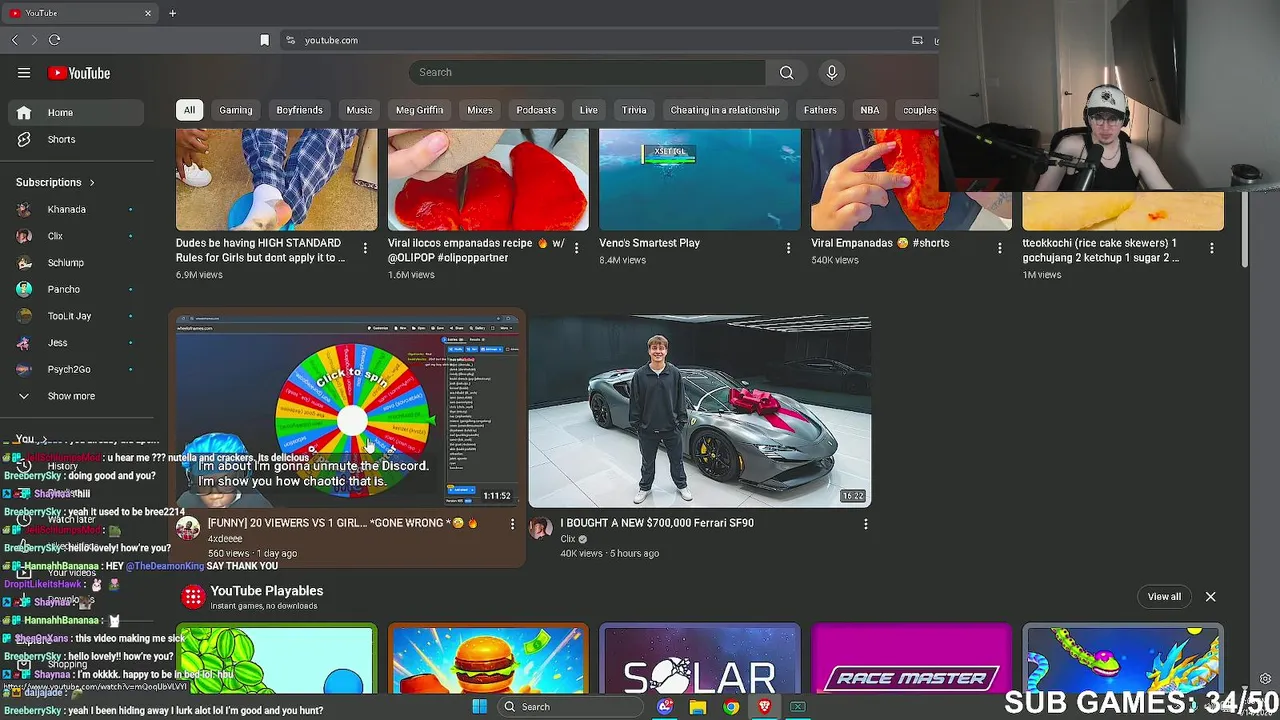Click the YouTube logo

tap(78, 73)
